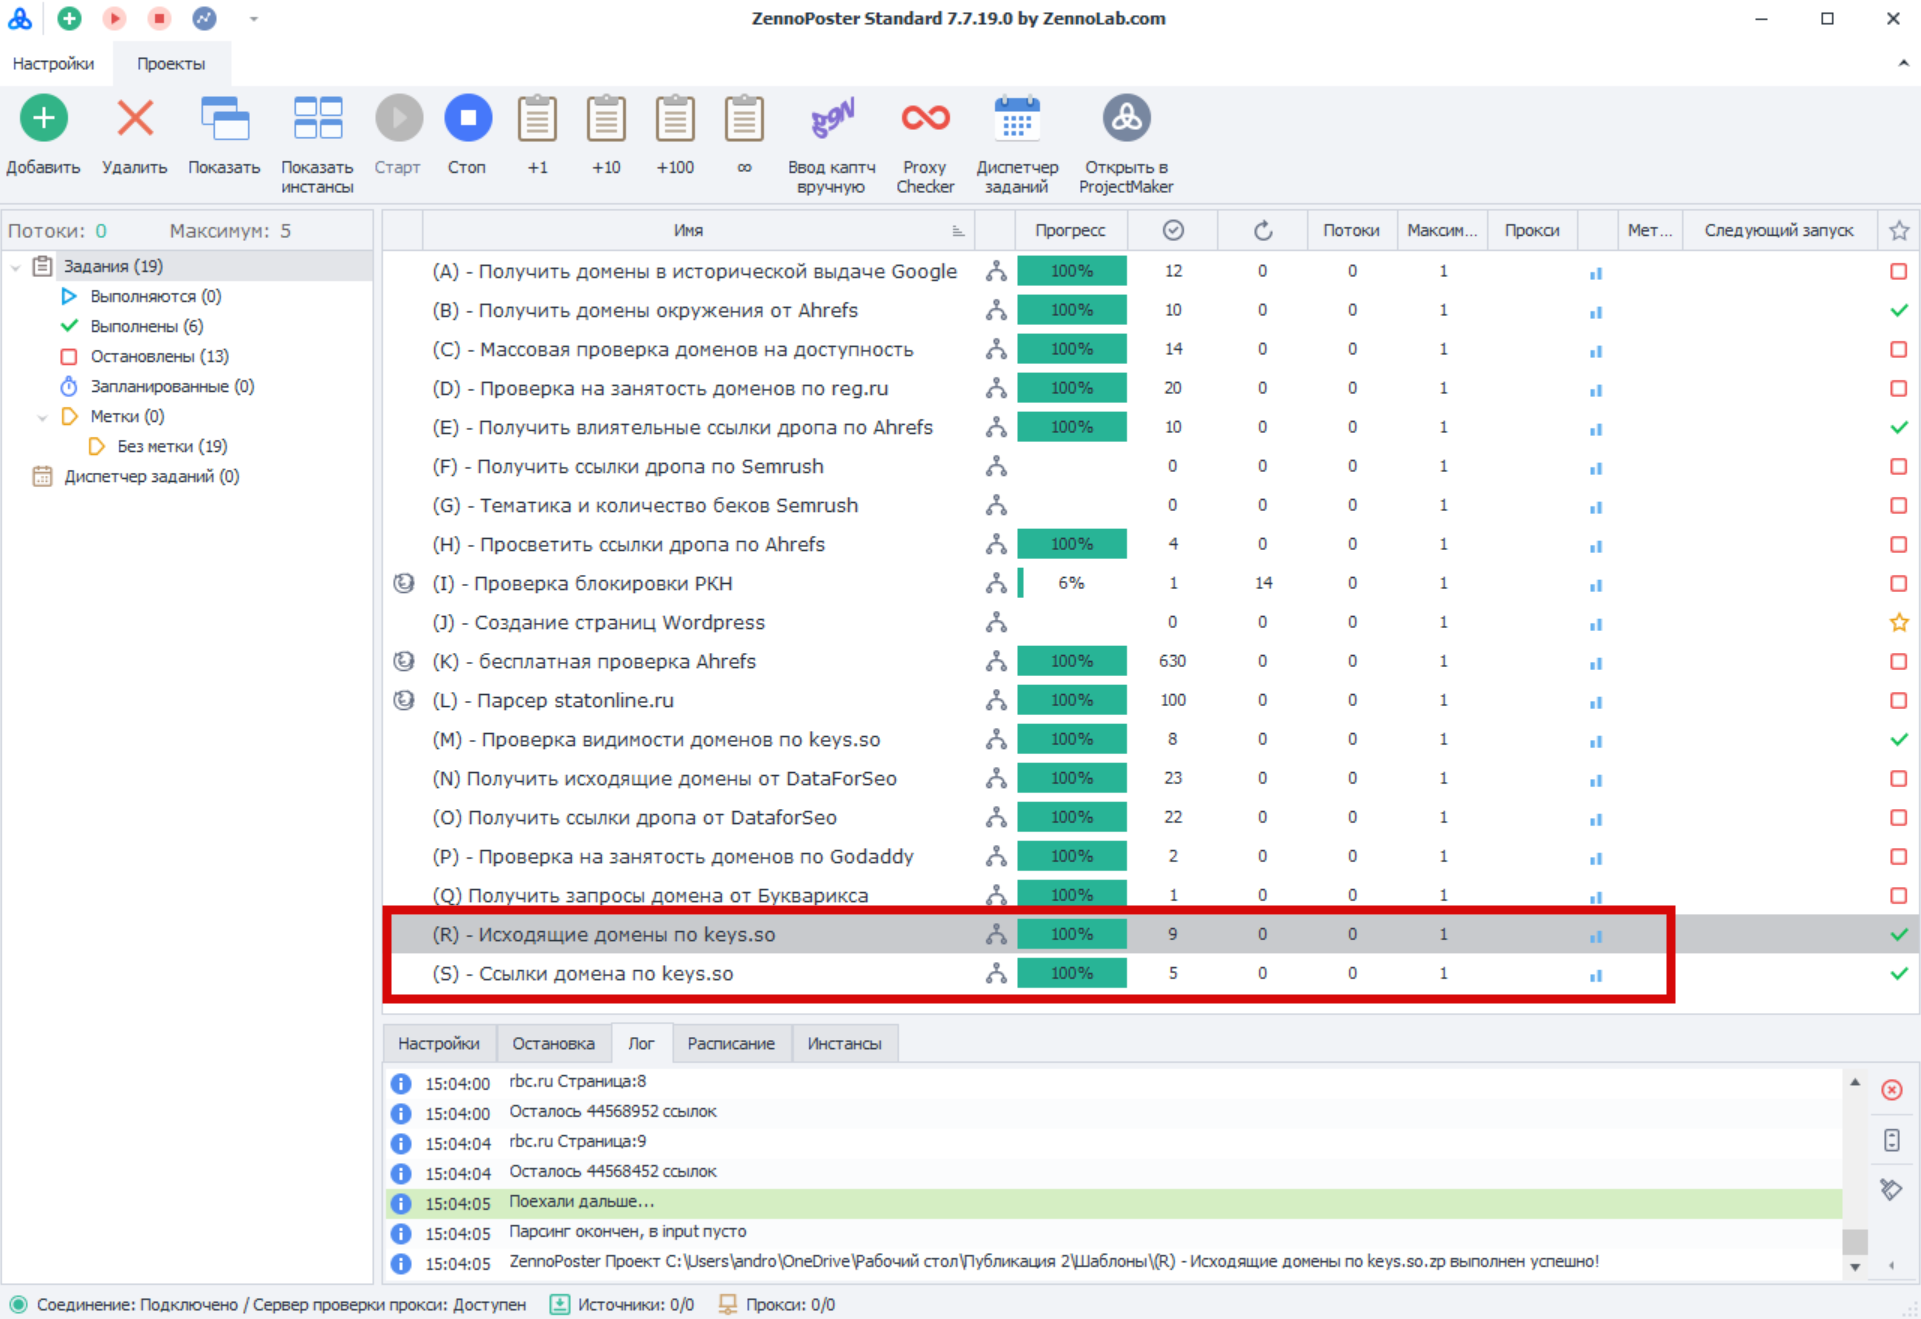Image resolution: width=1921 pixels, height=1319 pixels.
Task: Switch to the Проекты ribbon tab
Action: tap(171, 63)
